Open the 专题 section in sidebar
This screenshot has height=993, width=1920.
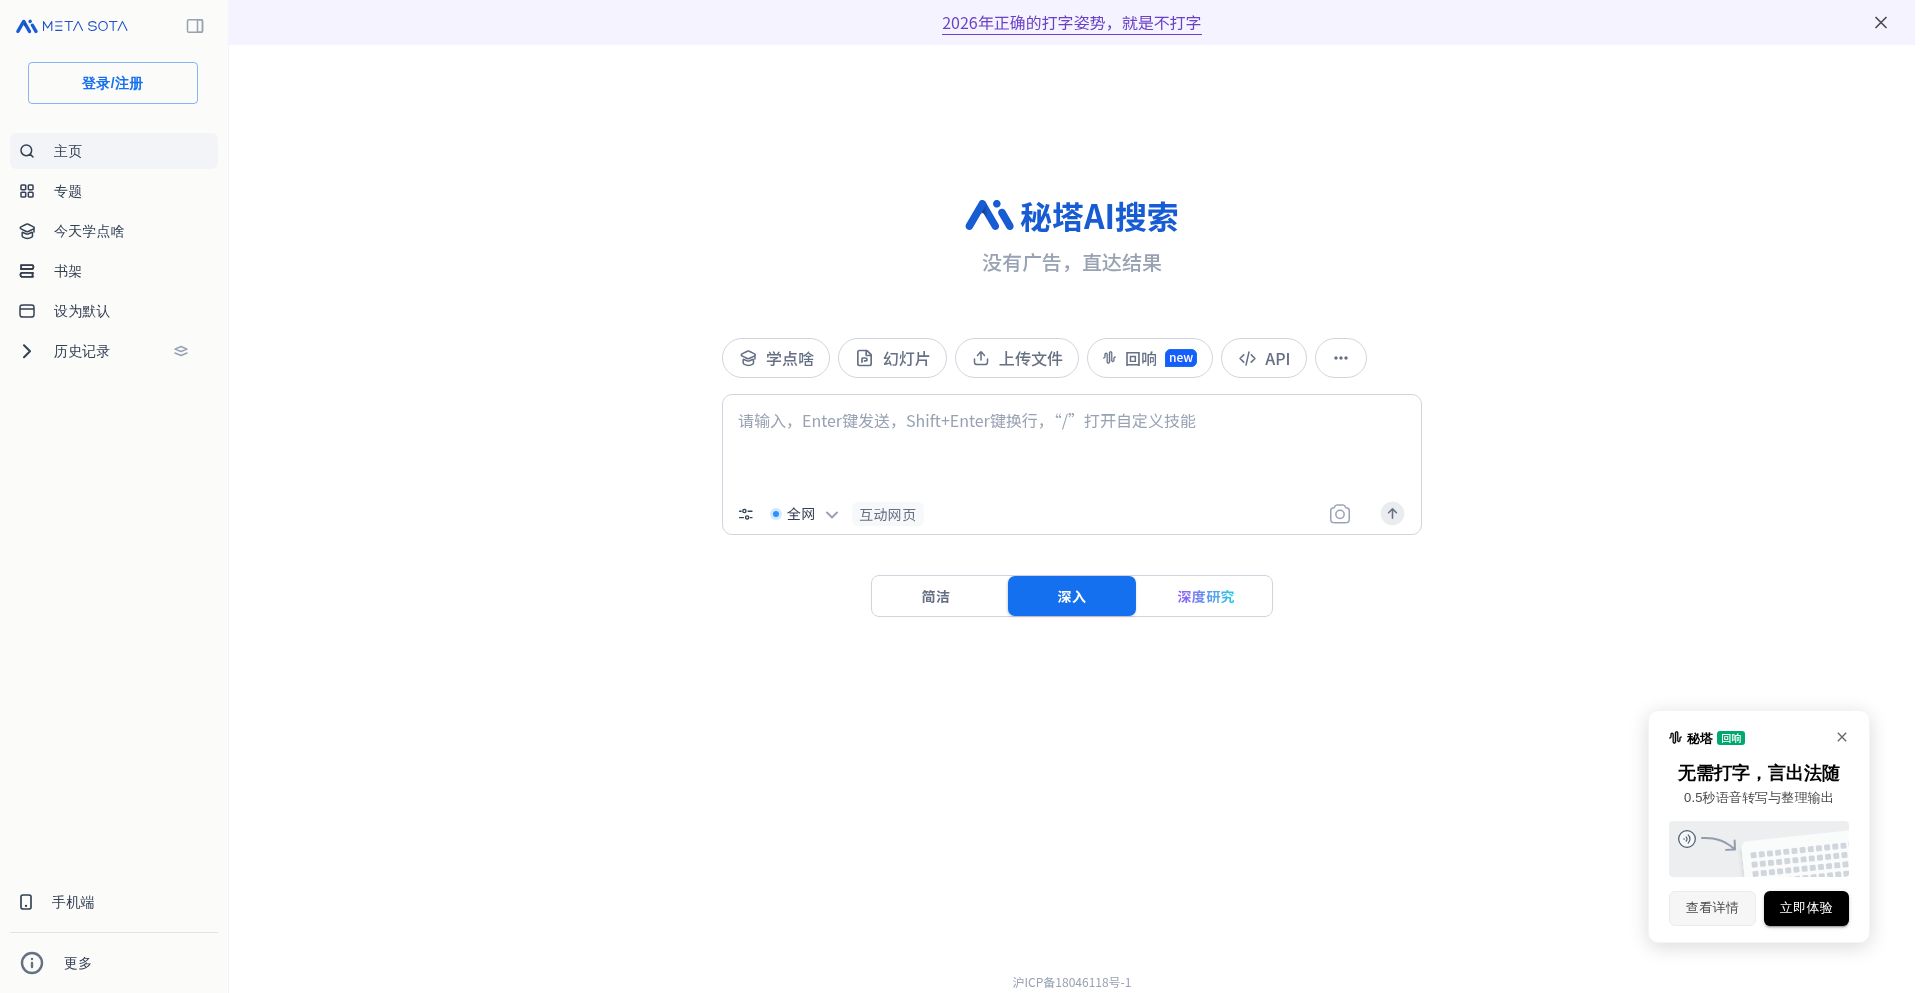(68, 191)
